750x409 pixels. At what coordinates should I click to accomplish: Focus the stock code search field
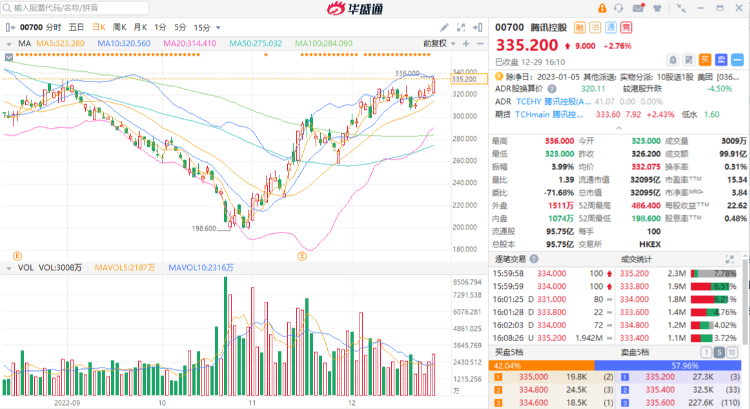pos(75,8)
